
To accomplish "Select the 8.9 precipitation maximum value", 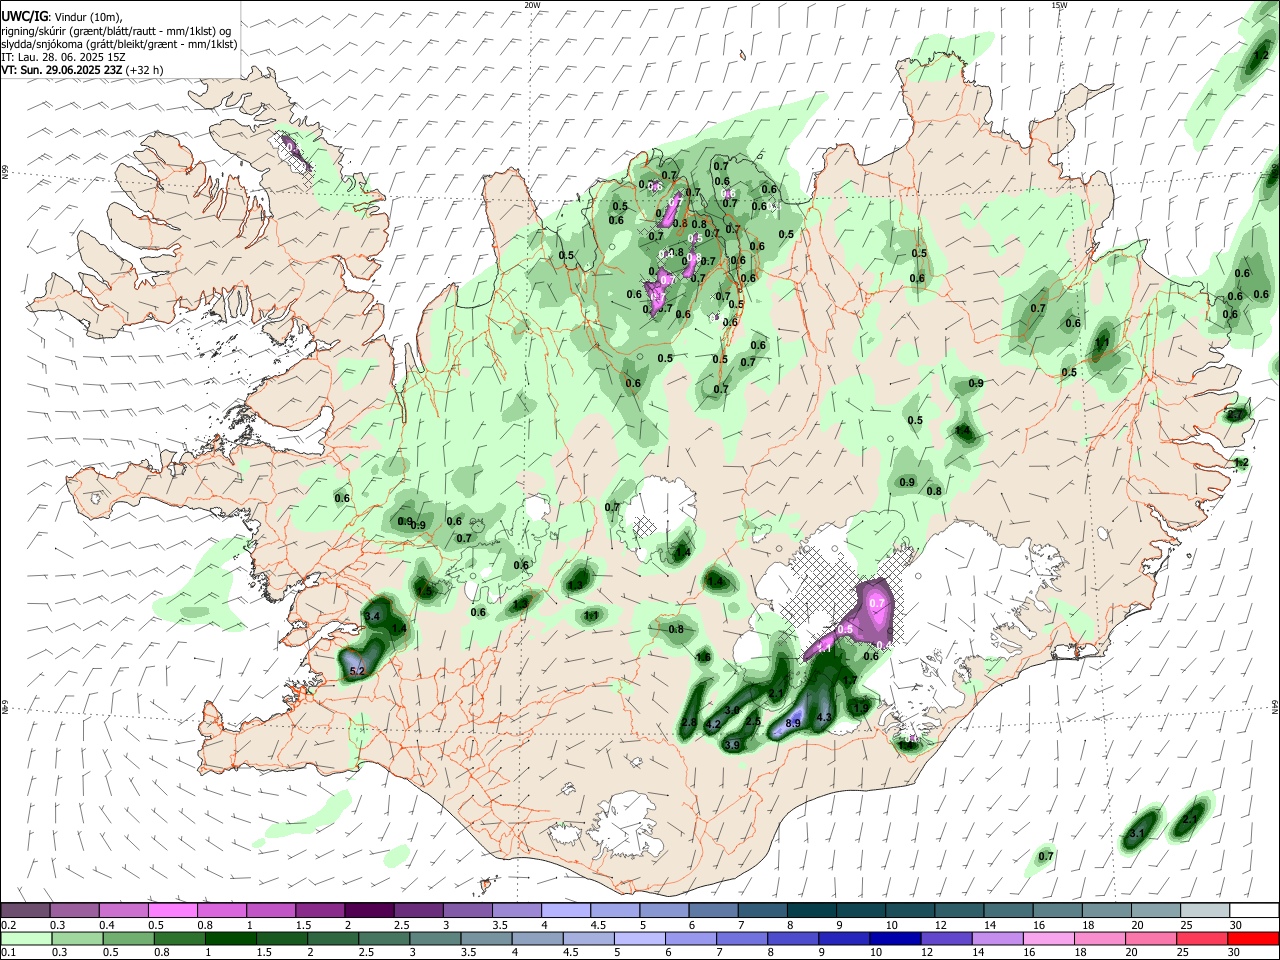I will click(794, 723).
